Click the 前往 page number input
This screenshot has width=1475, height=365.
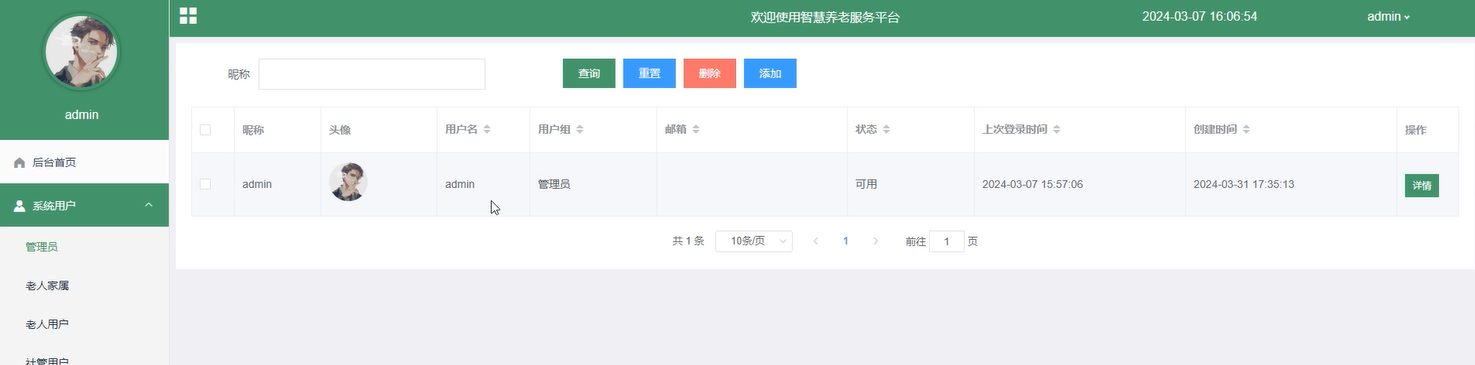click(947, 241)
